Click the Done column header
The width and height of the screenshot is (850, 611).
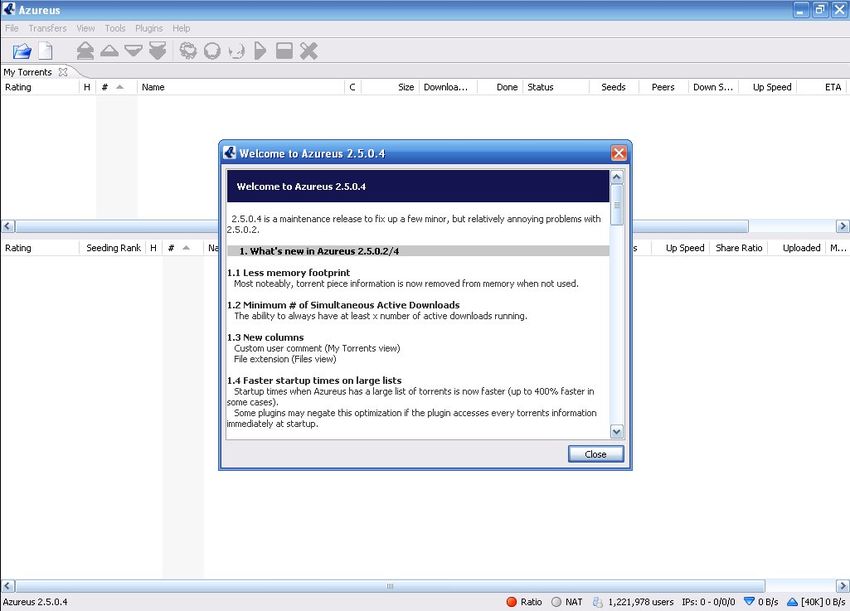click(x=500, y=87)
